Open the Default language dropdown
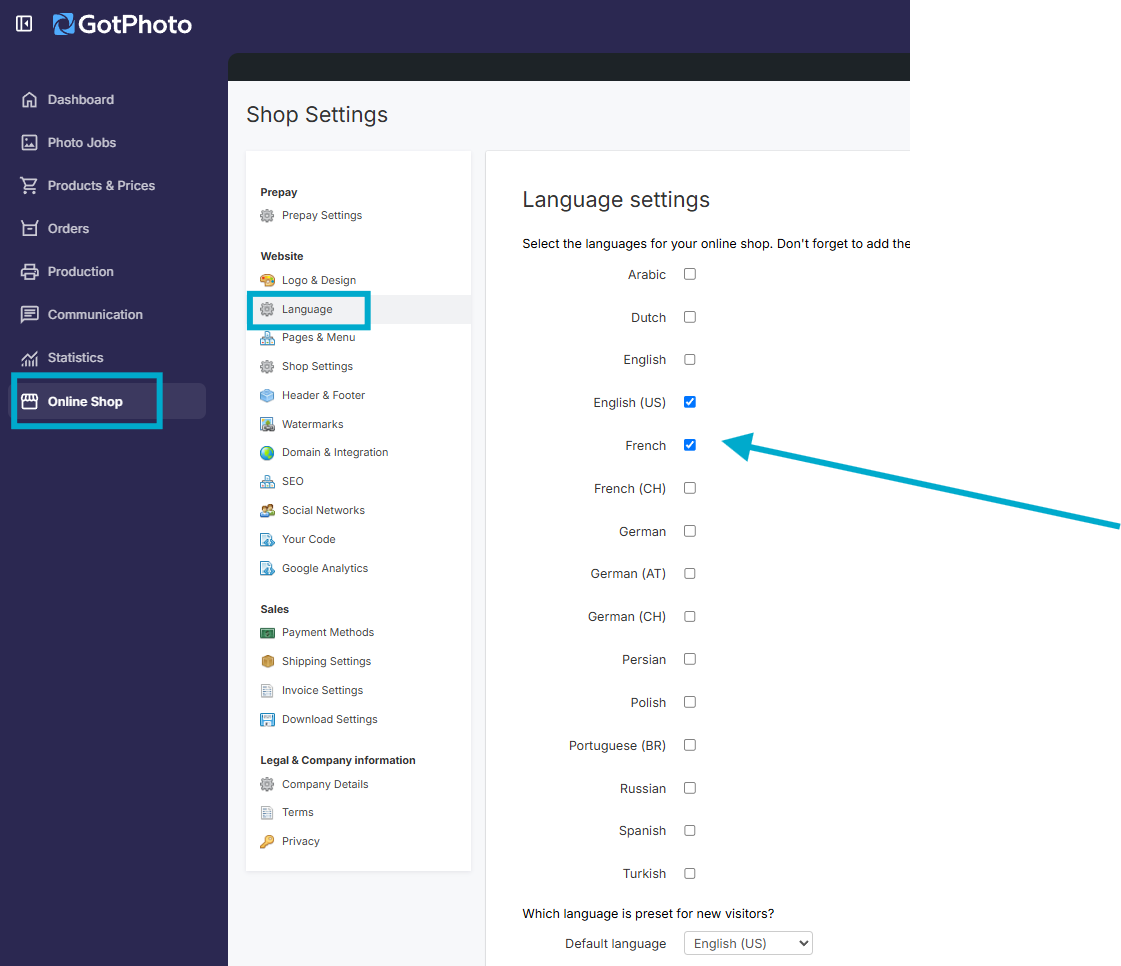This screenshot has height=966, width=1121. (748, 943)
